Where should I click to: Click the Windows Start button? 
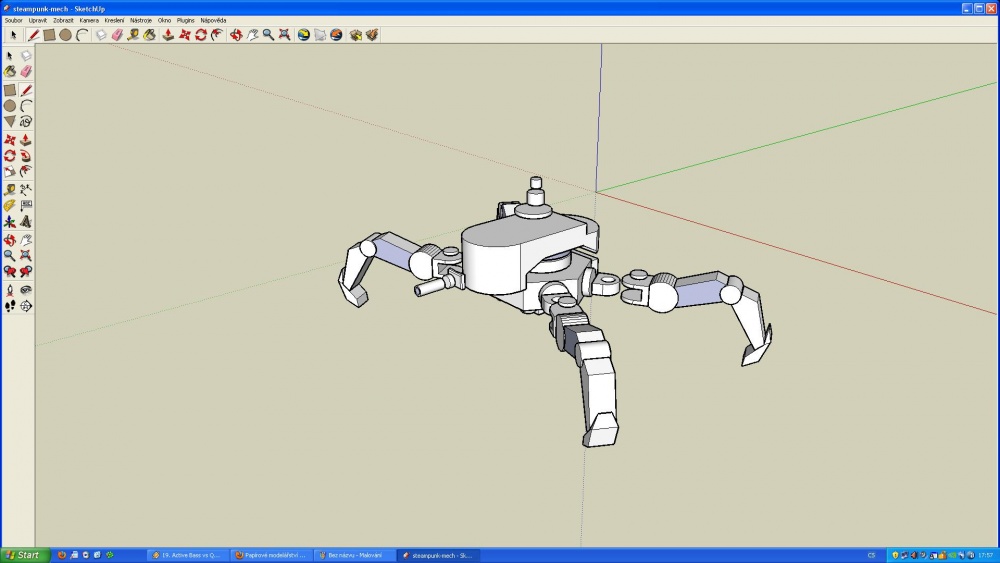(x=23, y=555)
